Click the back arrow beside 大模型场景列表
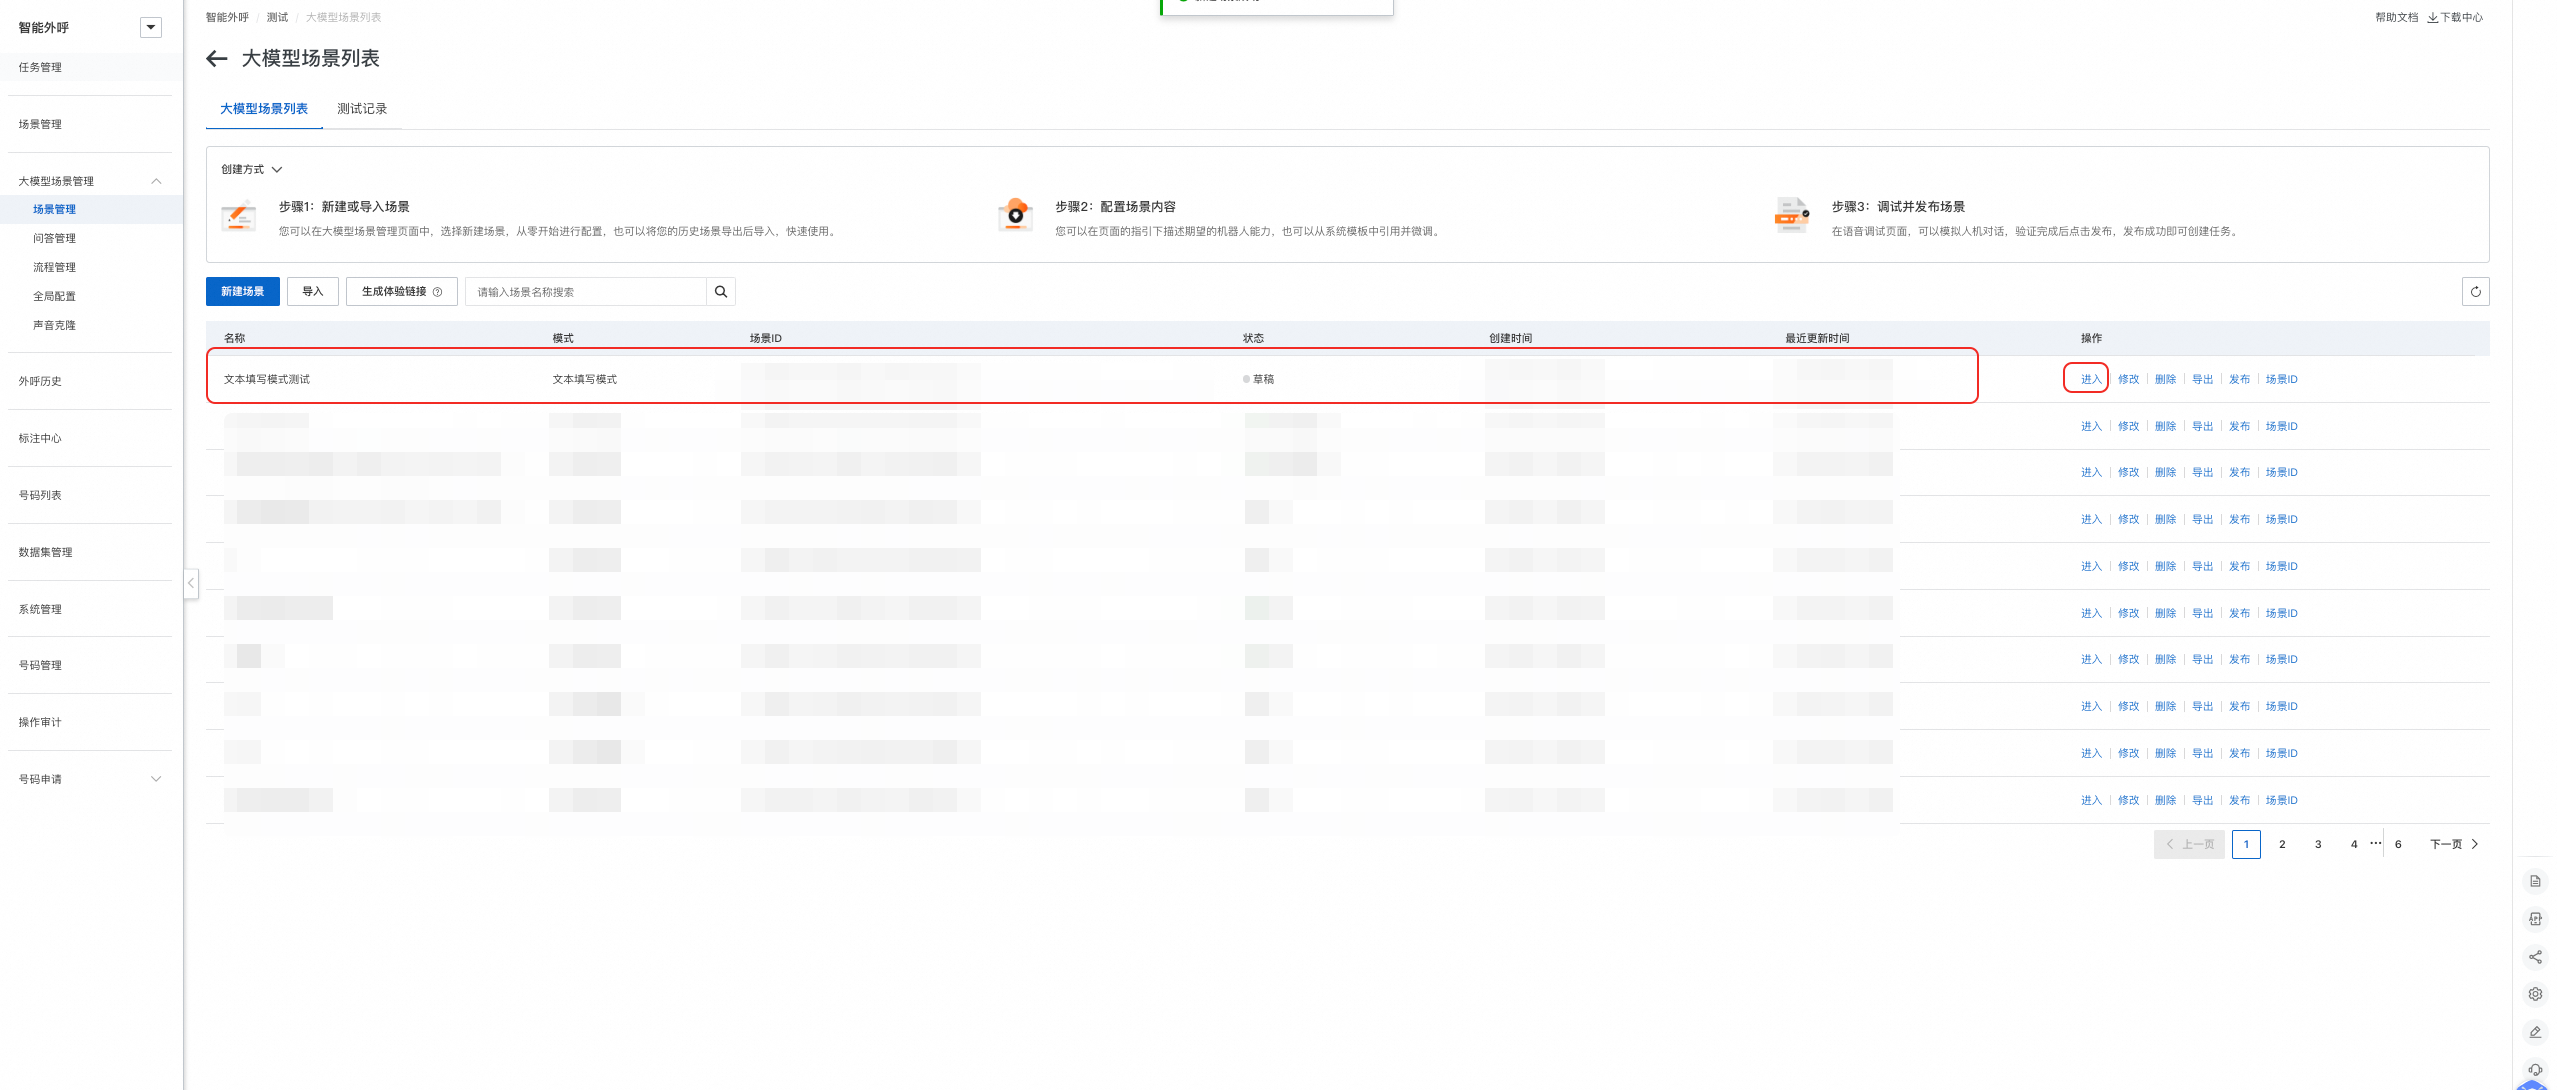Image resolution: width=2557 pixels, height=1090 pixels. pyautogui.click(x=216, y=59)
